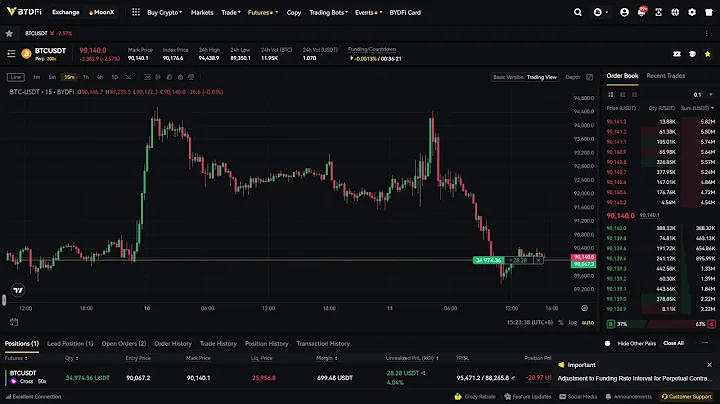Image resolution: width=720 pixels, height=404 pixels.
Task: Cancel position line on chart with X
Action: click(538, 260)
